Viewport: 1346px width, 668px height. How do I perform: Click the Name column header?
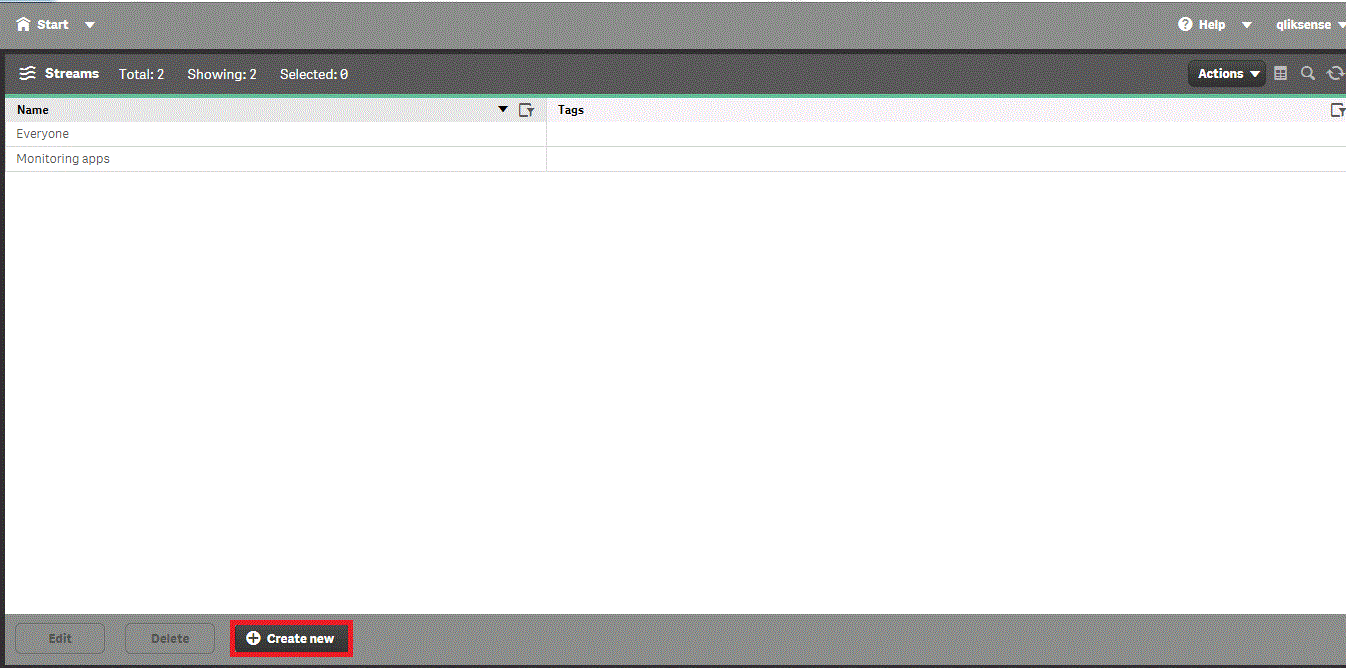[x=33, y=110]
